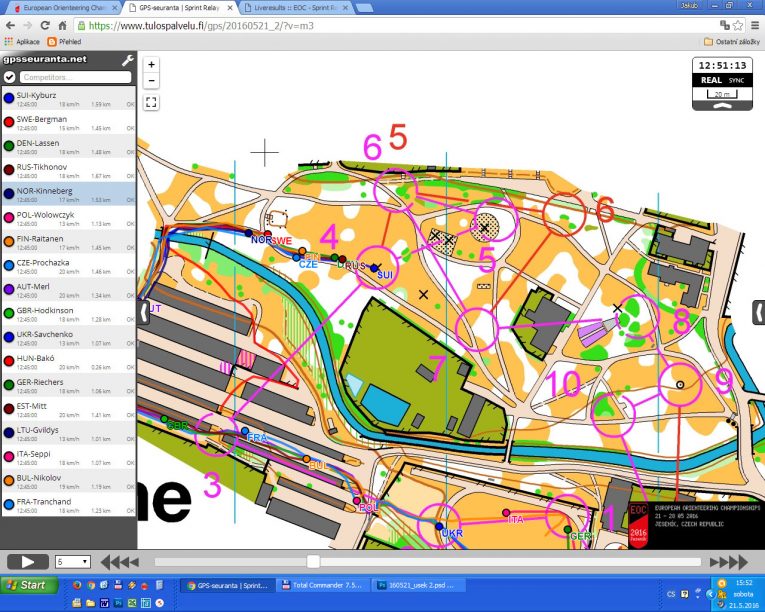Toggle EST-Mitt dark red color dot
The width and height of the screenshot is (765, 612).
pos(9,409)
